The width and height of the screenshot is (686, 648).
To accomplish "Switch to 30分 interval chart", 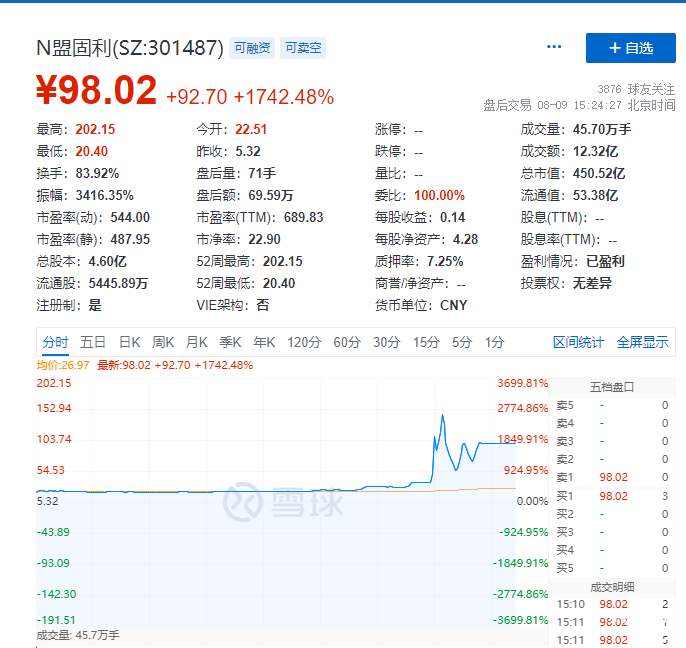I will coord(387,342).
